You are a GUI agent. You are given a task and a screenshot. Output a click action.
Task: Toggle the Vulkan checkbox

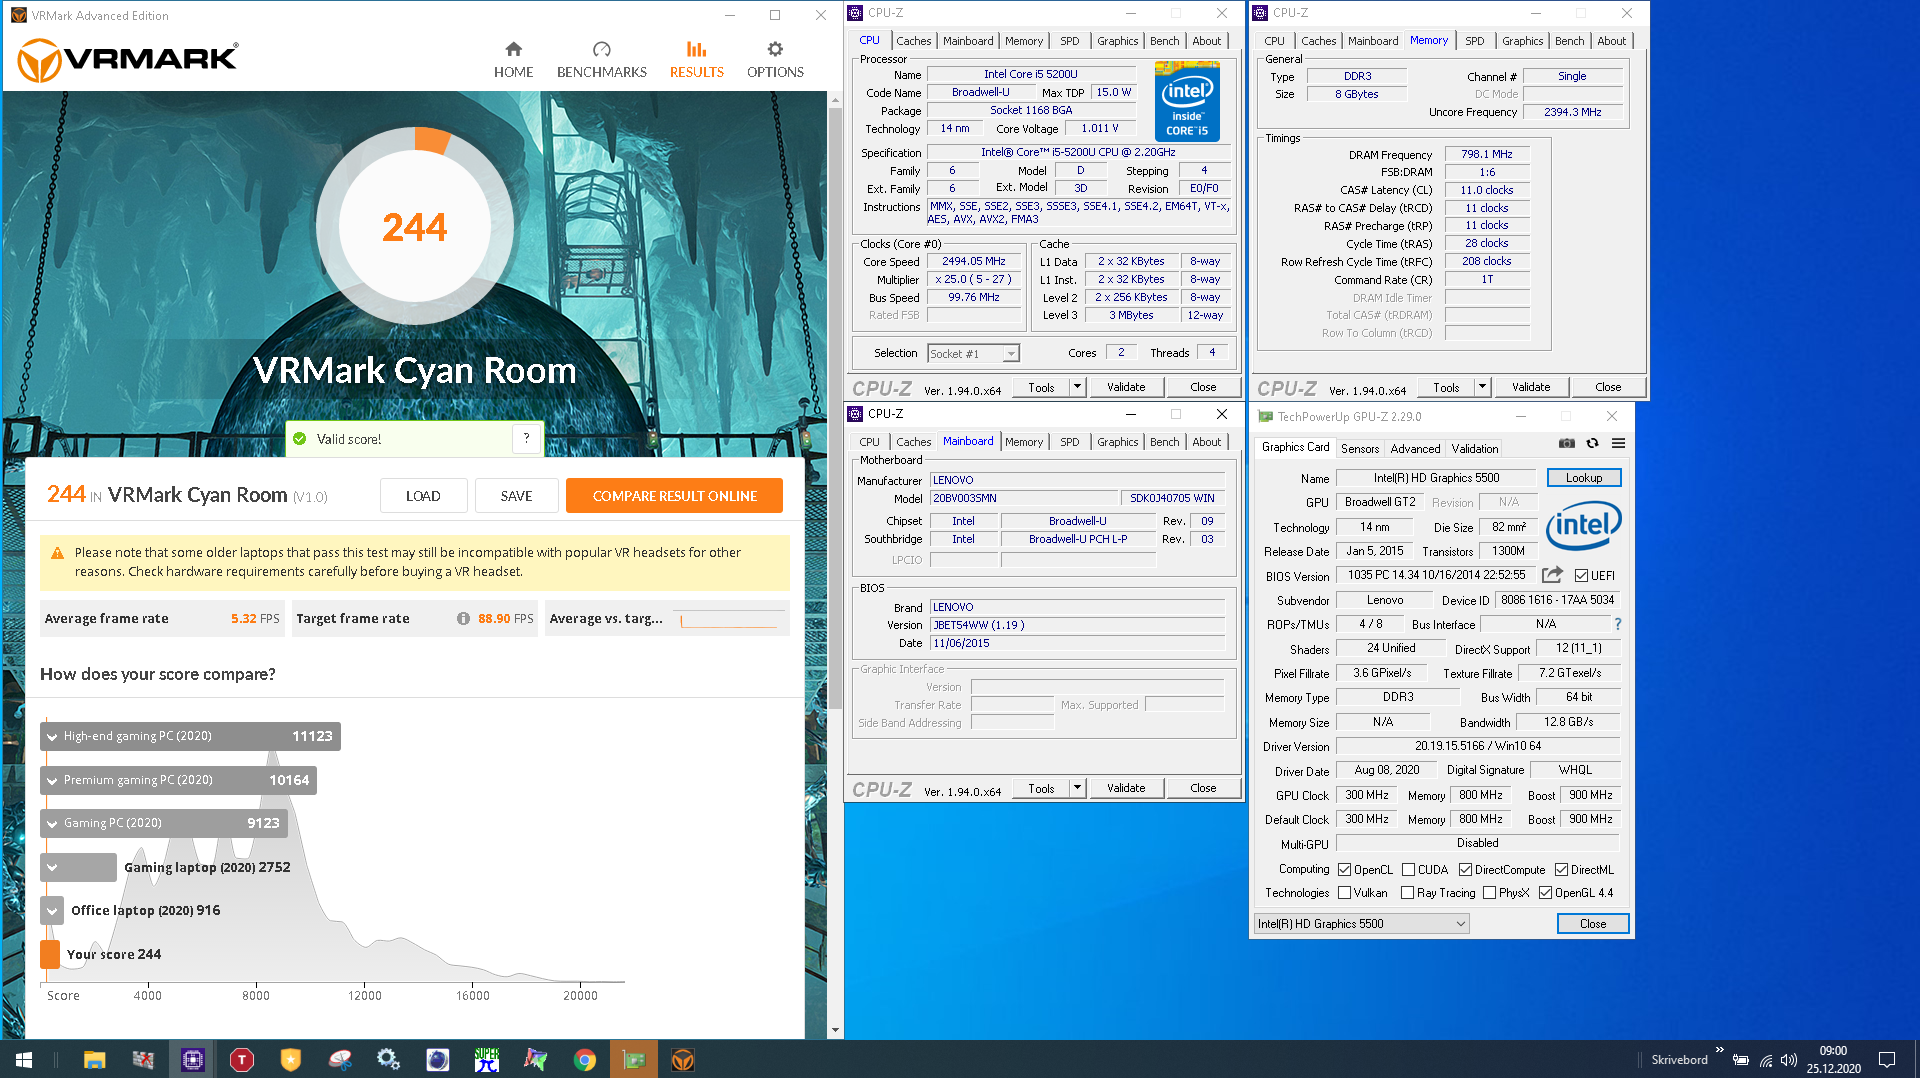[1345, 892]
